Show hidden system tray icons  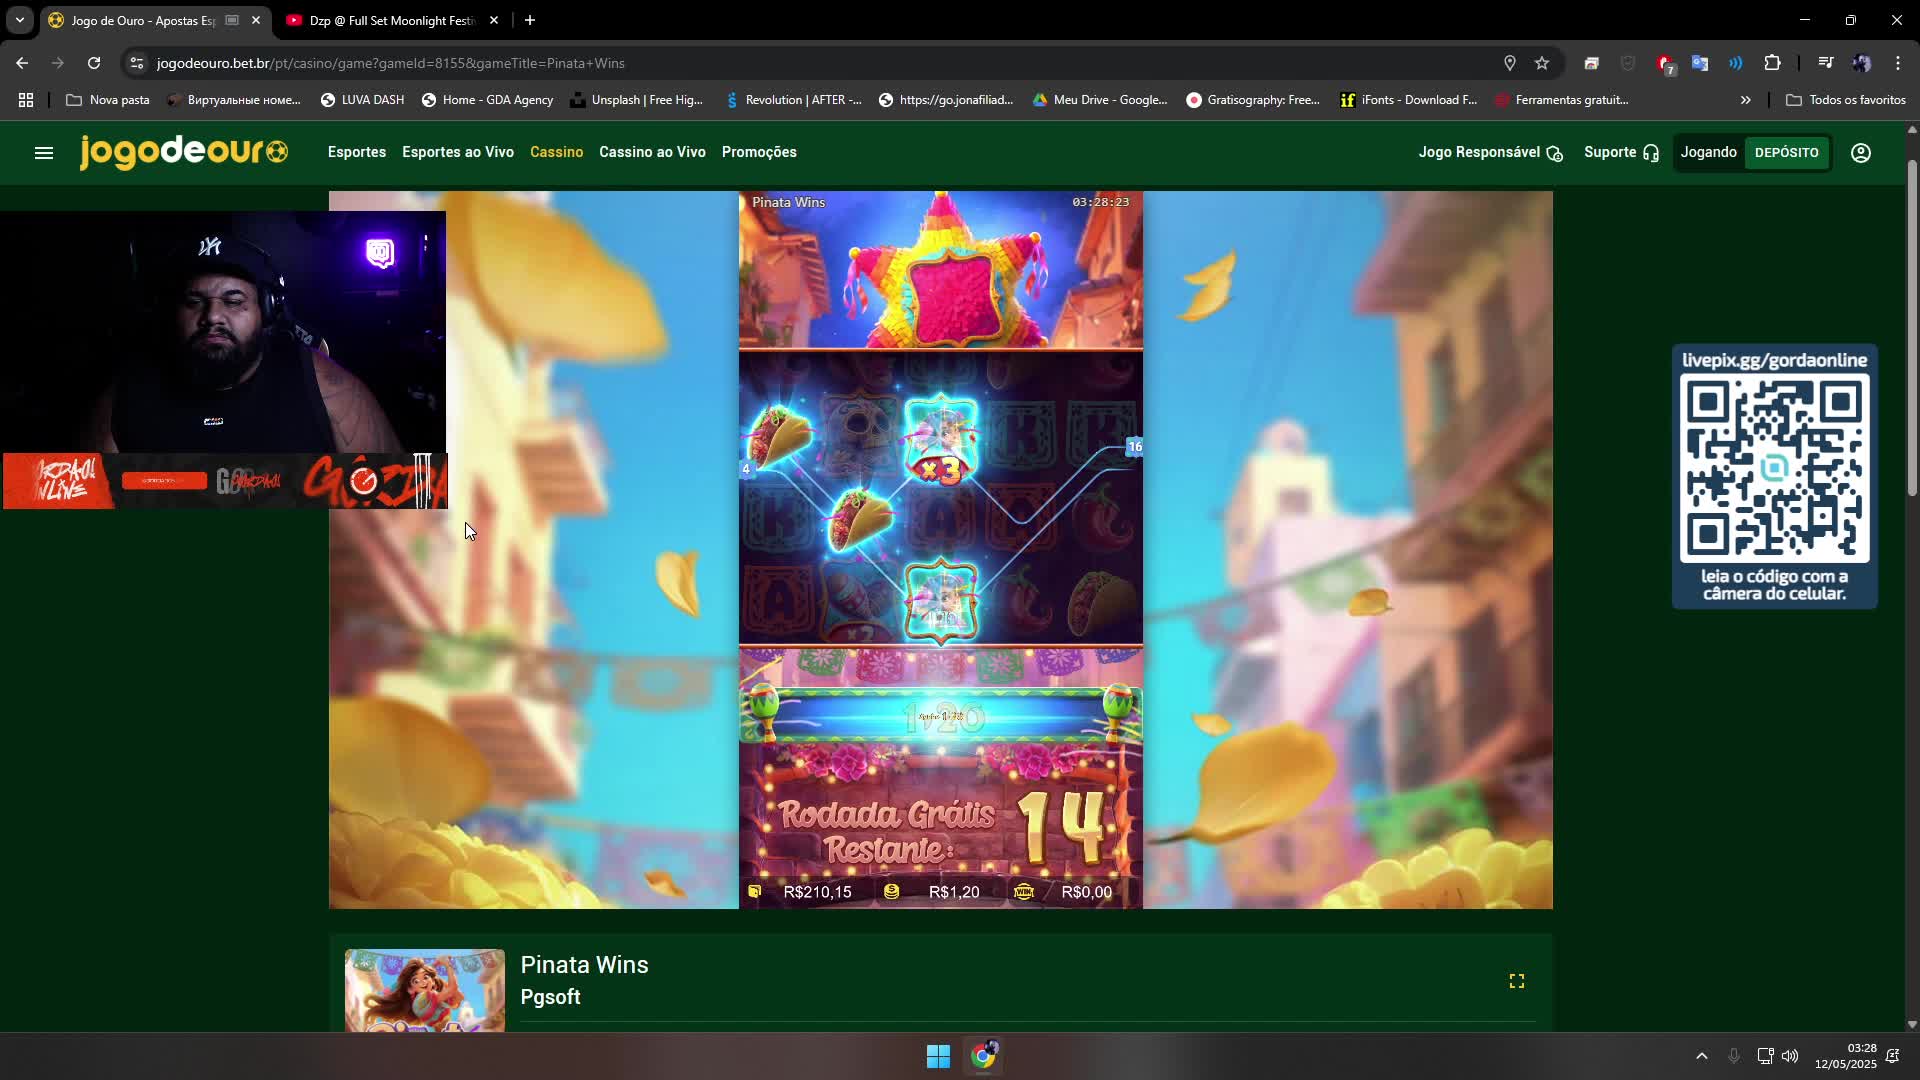click(1702, 1056)
